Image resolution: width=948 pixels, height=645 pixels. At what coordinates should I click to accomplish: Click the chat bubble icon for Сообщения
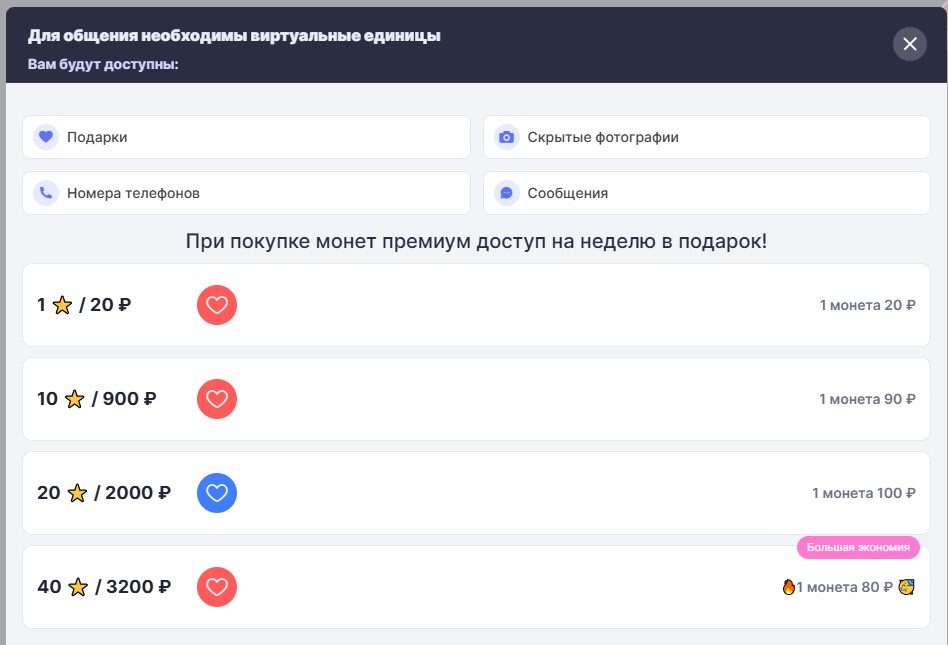(506, 193)
